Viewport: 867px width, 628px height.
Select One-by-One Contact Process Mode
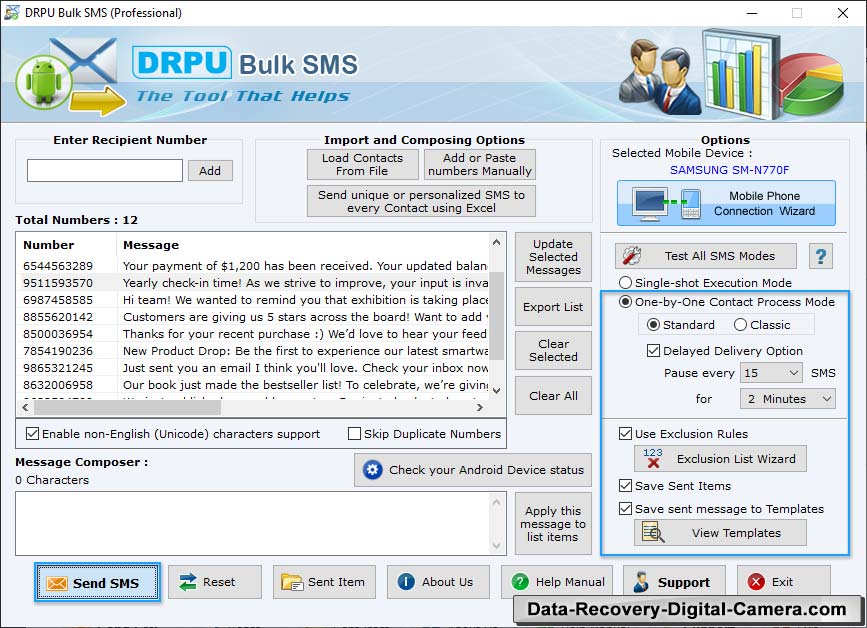[625, 302]
